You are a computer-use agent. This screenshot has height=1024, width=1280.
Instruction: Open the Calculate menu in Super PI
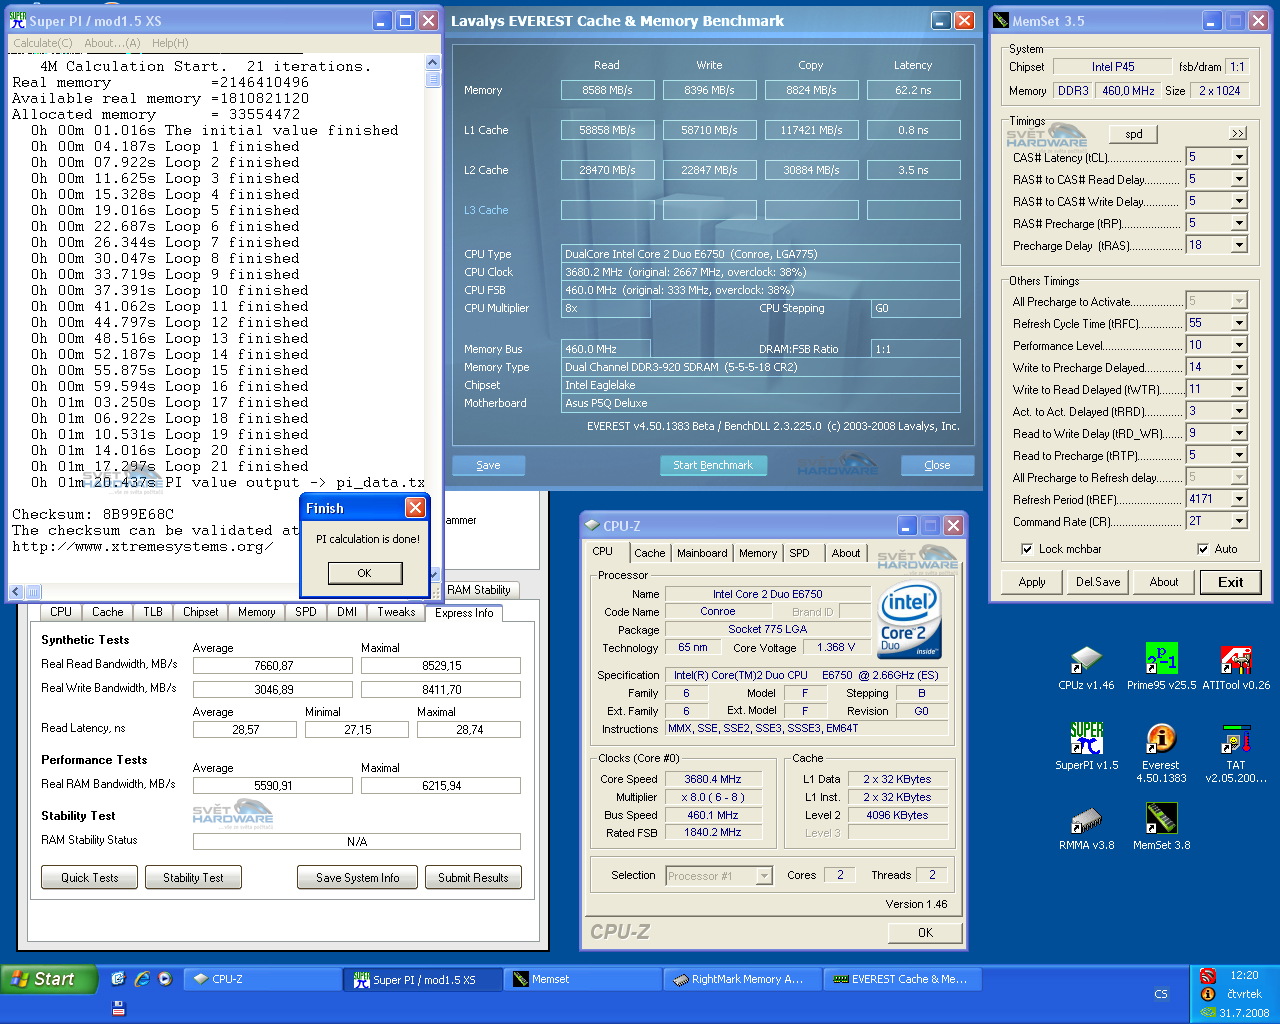[42, 43]
